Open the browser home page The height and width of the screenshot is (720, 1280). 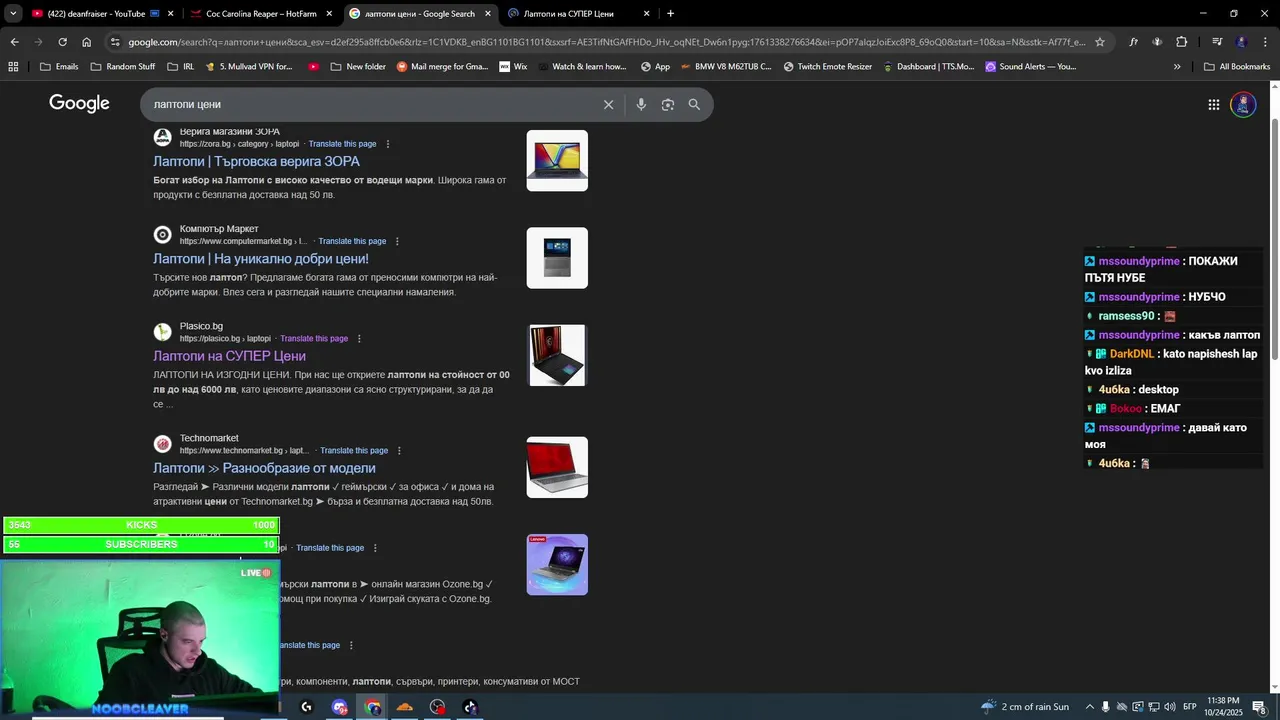pyautogui.click(x=86, y=42)
